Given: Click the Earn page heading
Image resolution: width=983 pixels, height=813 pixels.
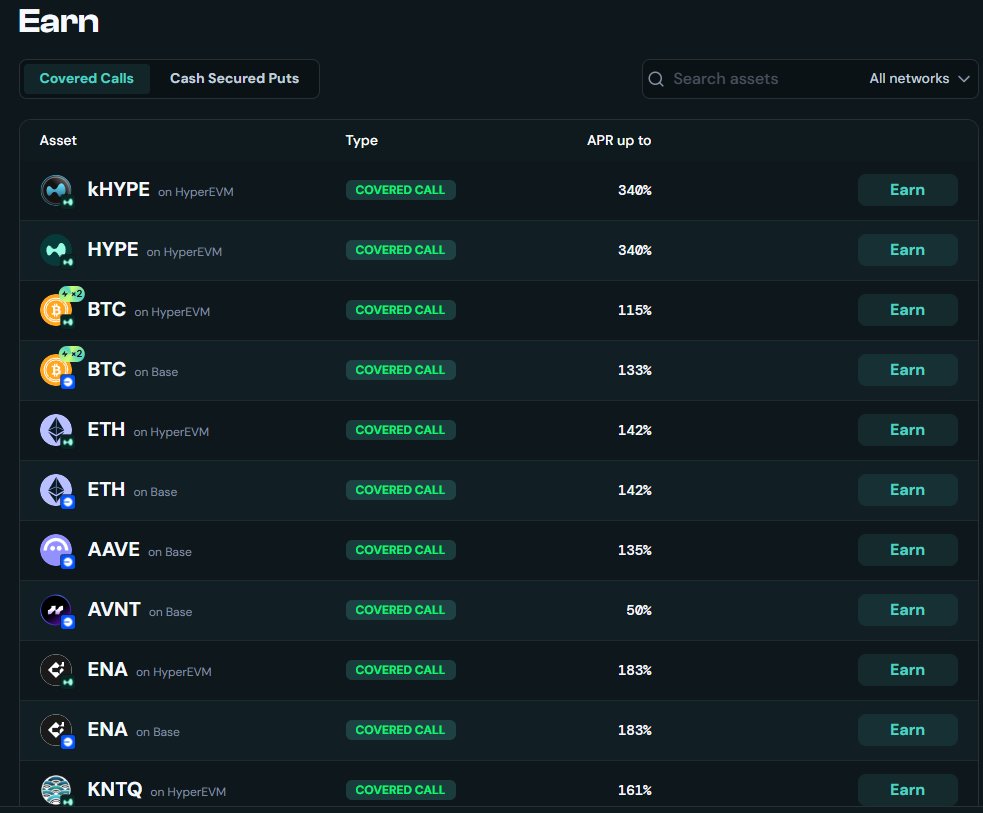Looking at the screenshot, I should pyautogui.click(x=59, y=21).
